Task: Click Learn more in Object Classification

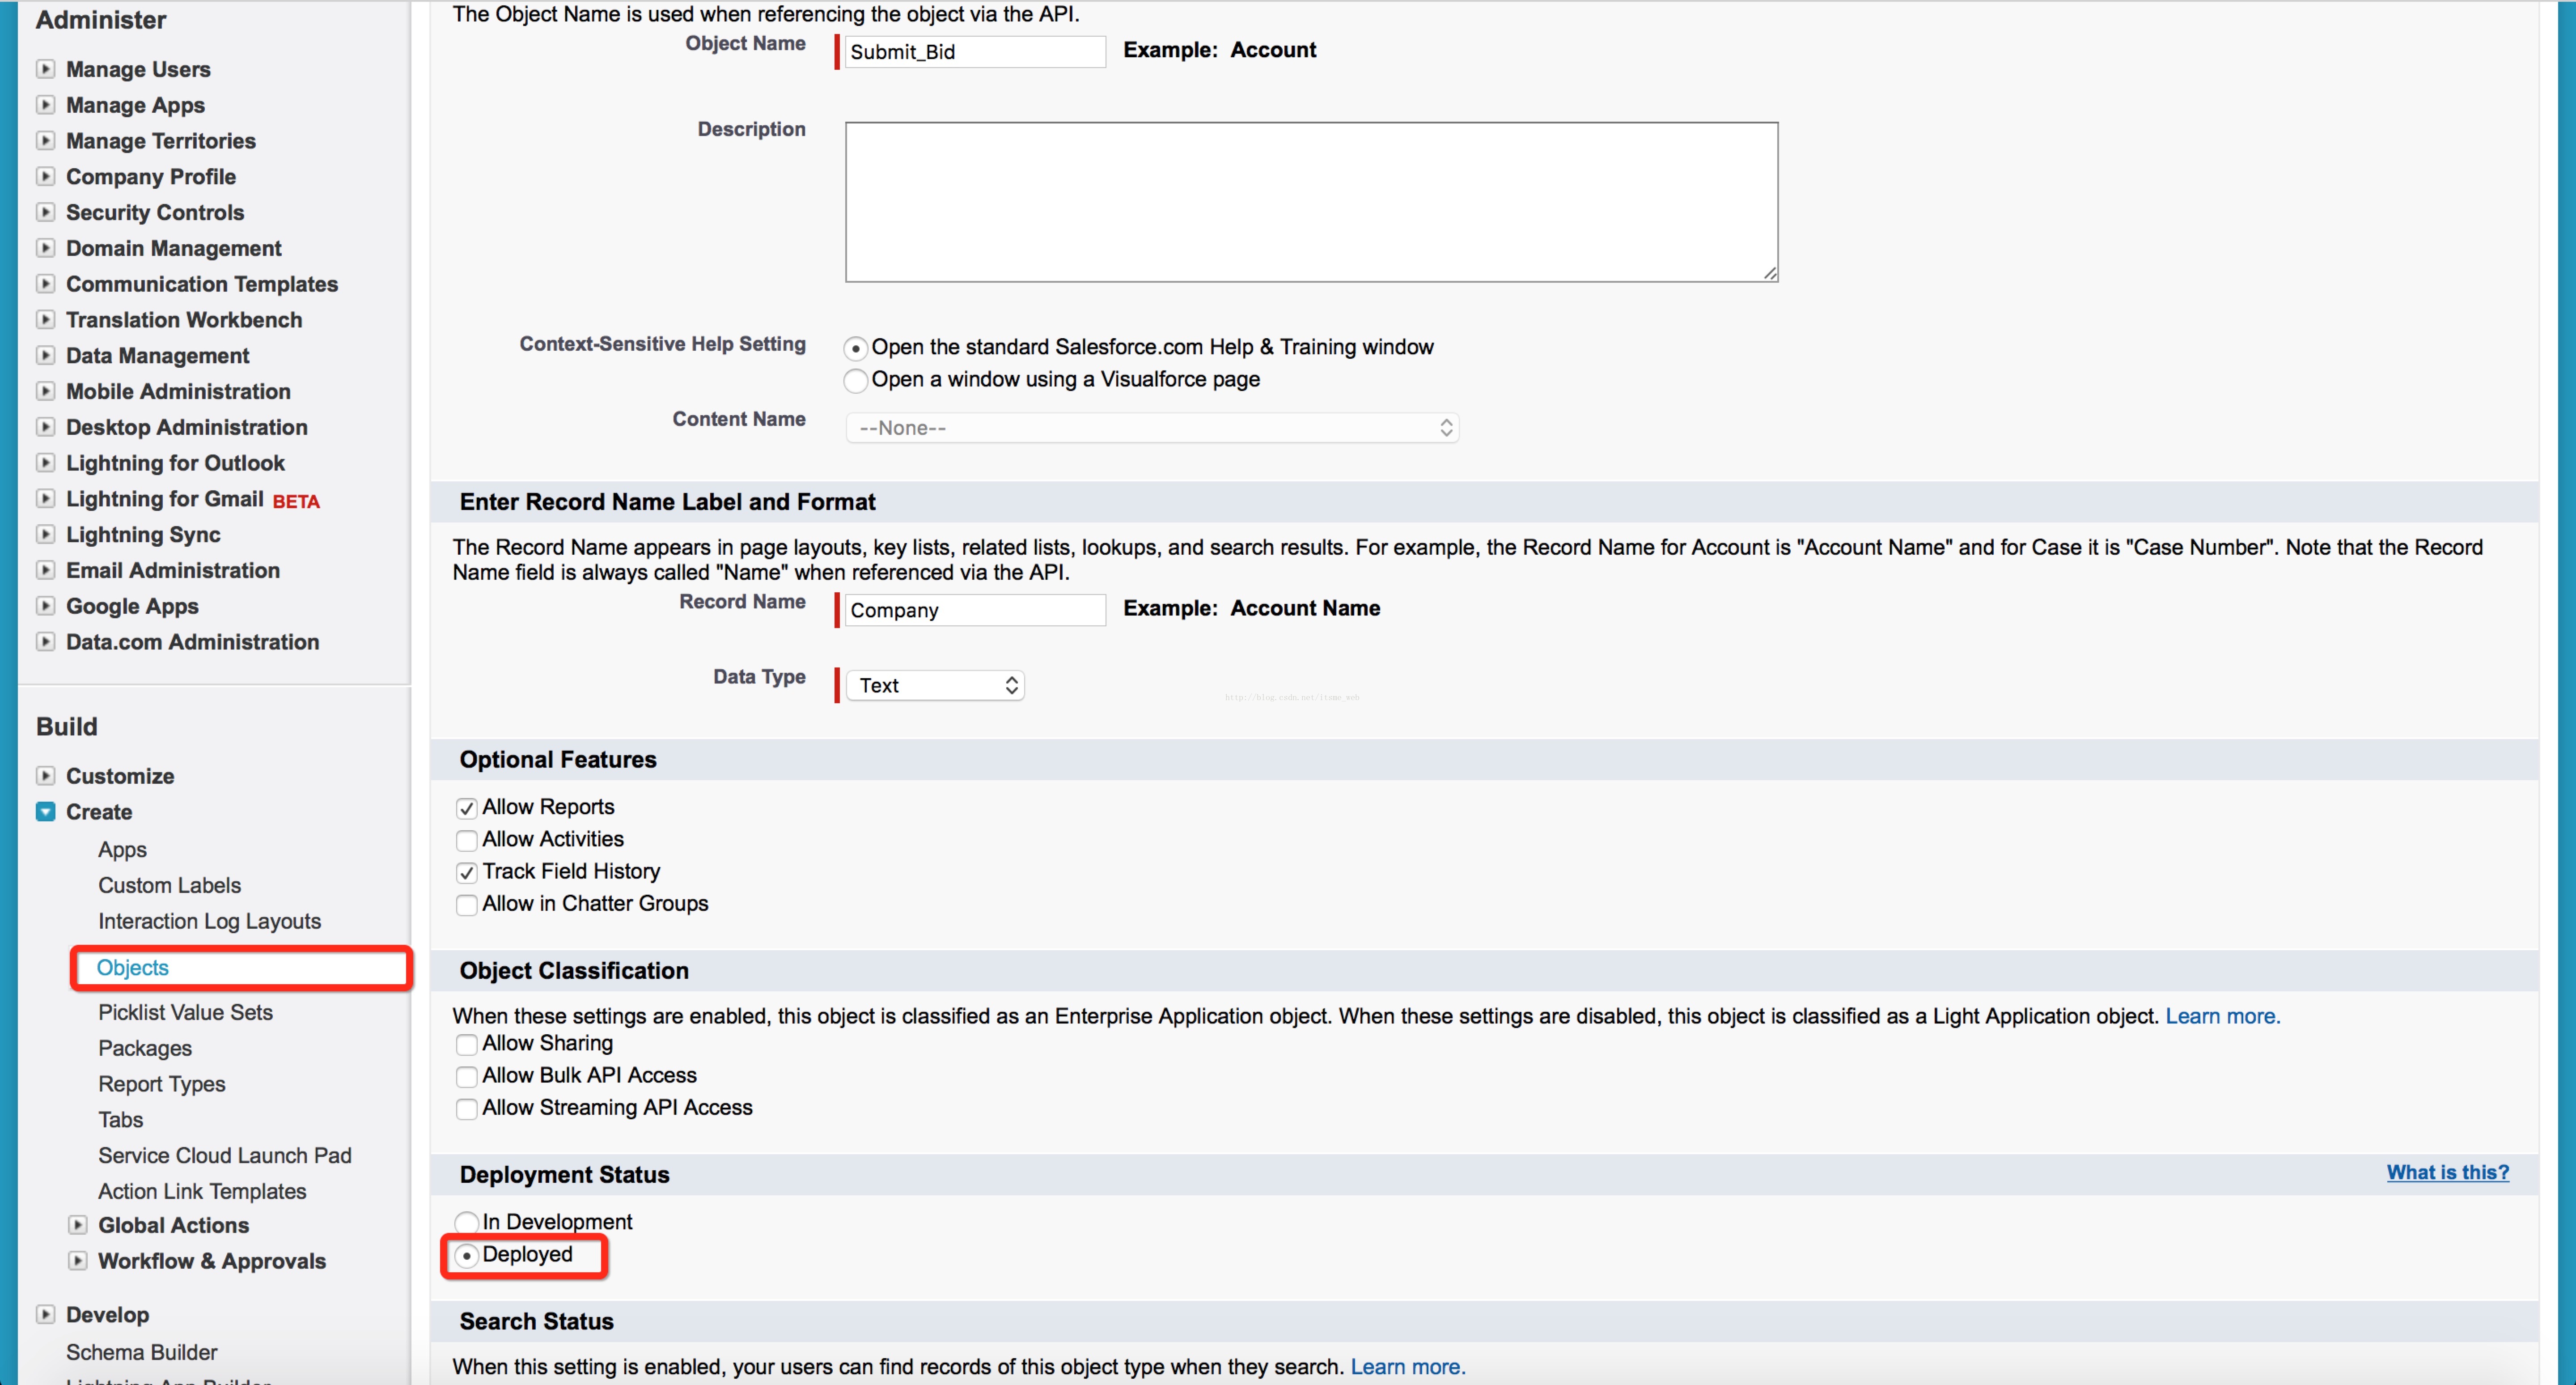Action: pos(2222,1016)
